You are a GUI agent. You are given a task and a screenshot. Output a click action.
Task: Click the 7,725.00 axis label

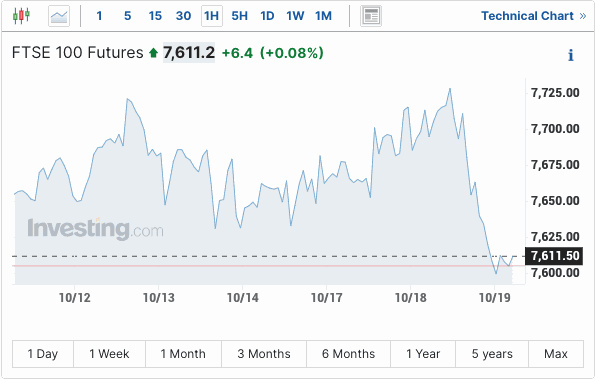pyautogui.click(x=555, y=93)
